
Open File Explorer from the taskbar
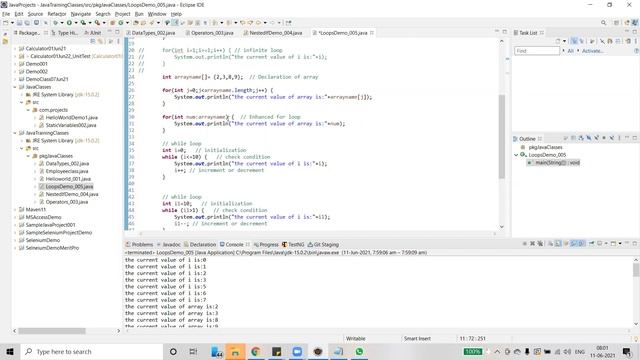[x=235, y=351]
